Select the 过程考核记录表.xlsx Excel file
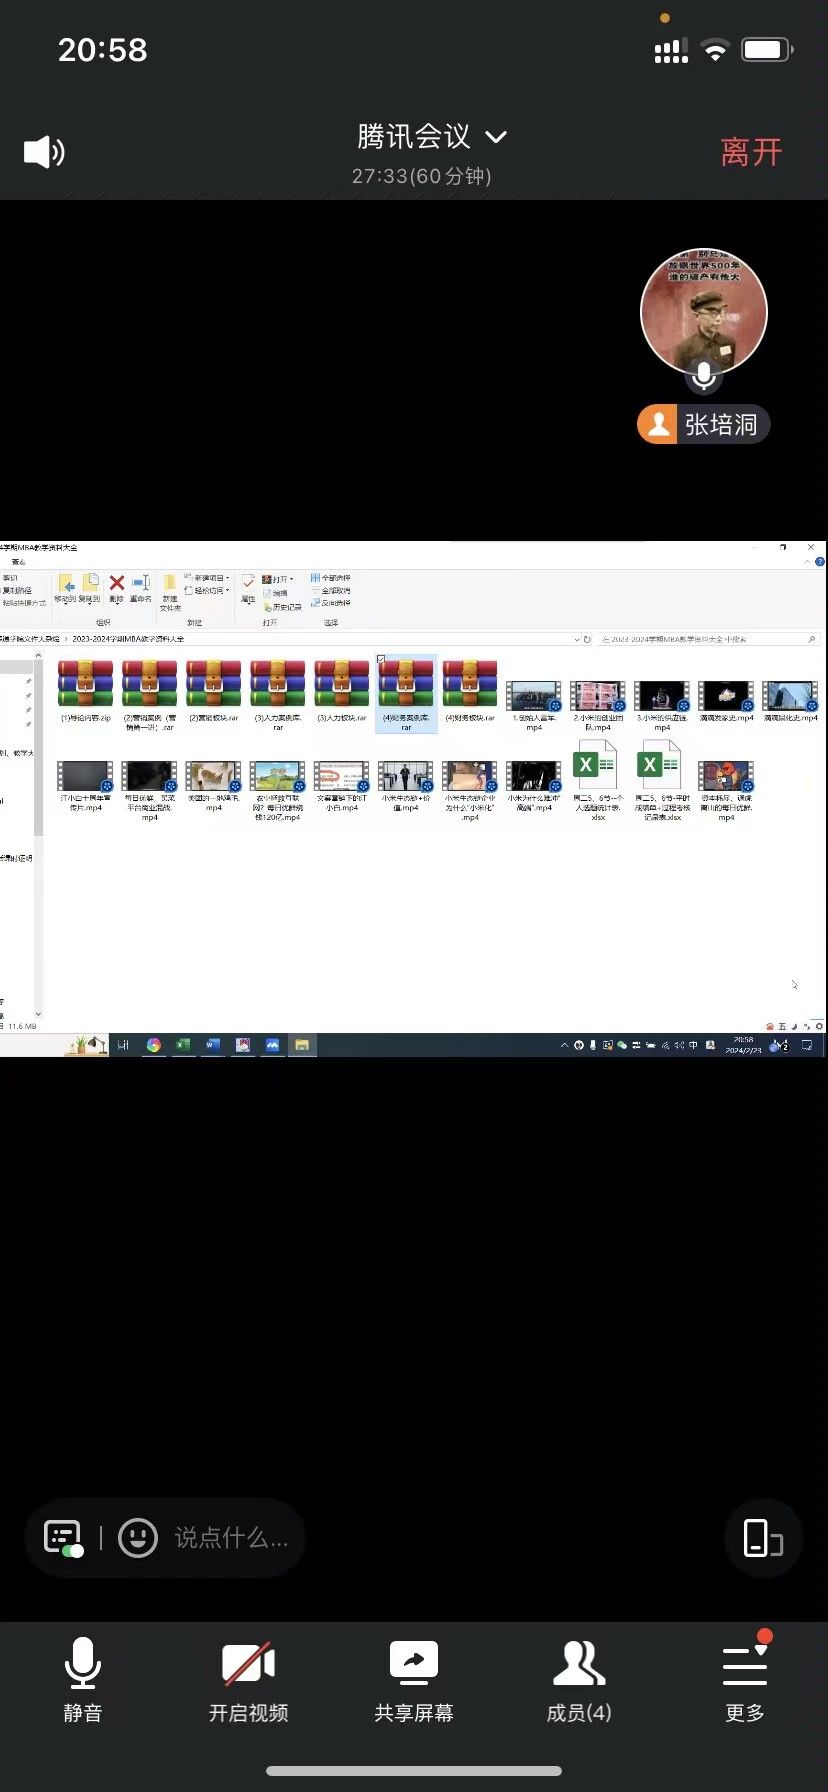The height and width of the screenshot is (1792, 828). point(662,781)
